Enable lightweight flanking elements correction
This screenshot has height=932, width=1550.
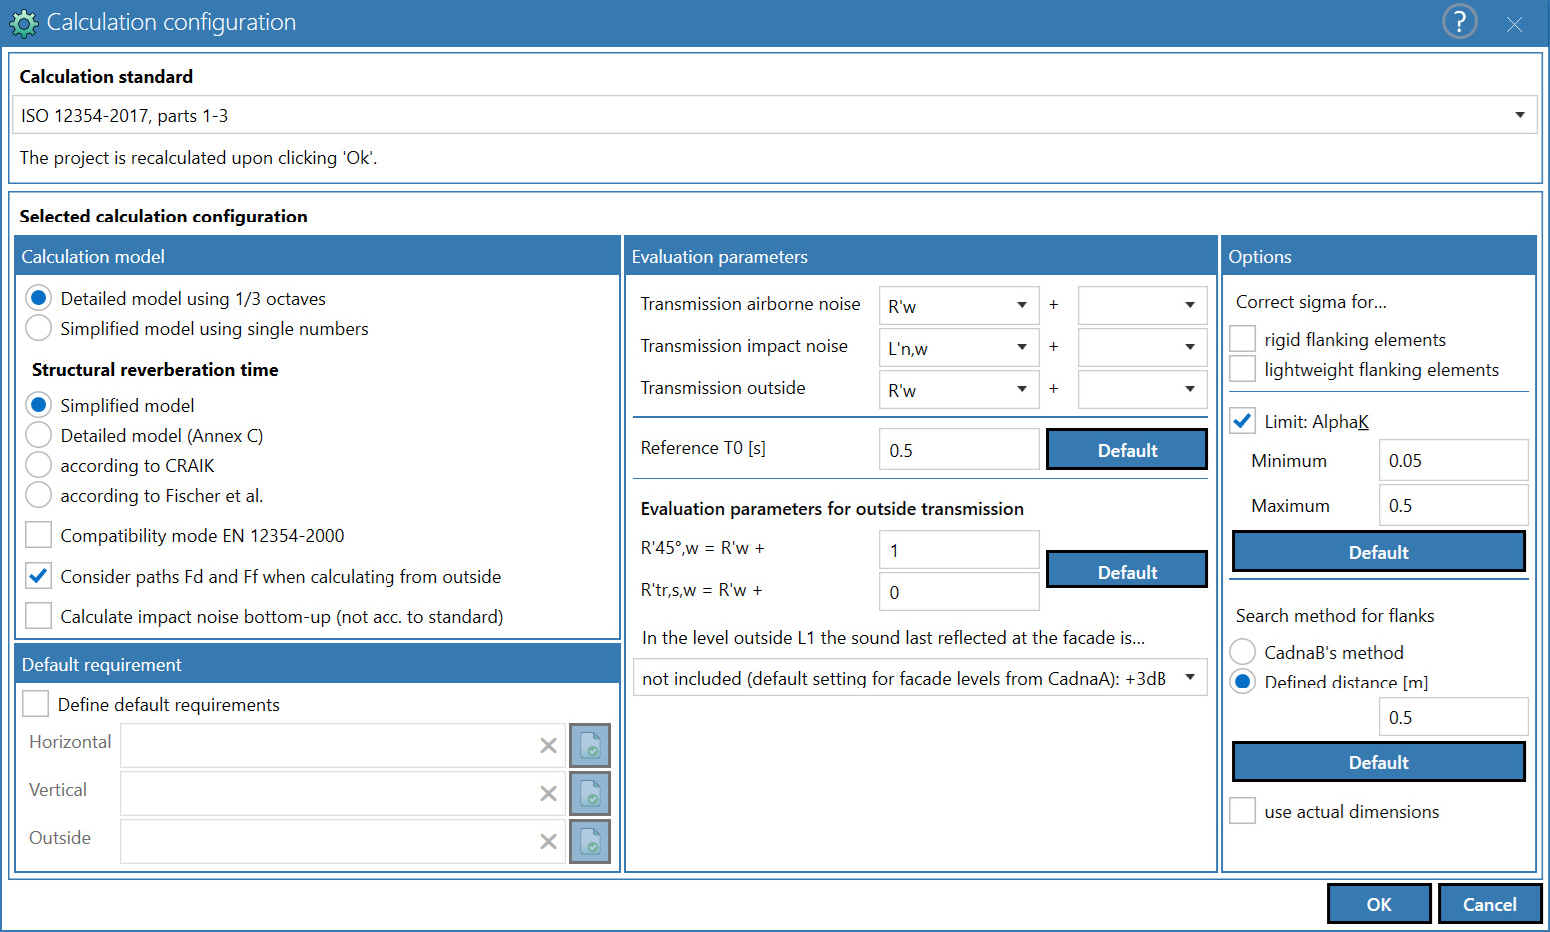(x=1242, y=369)
